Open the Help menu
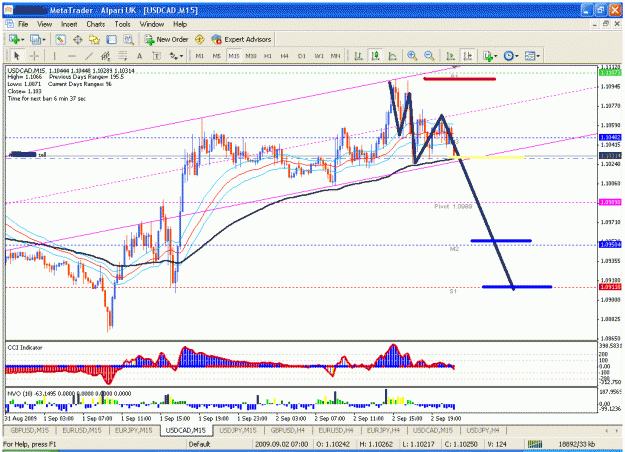Image resolution: width=625 pixels, height=452 pixels. coord(180,24)
